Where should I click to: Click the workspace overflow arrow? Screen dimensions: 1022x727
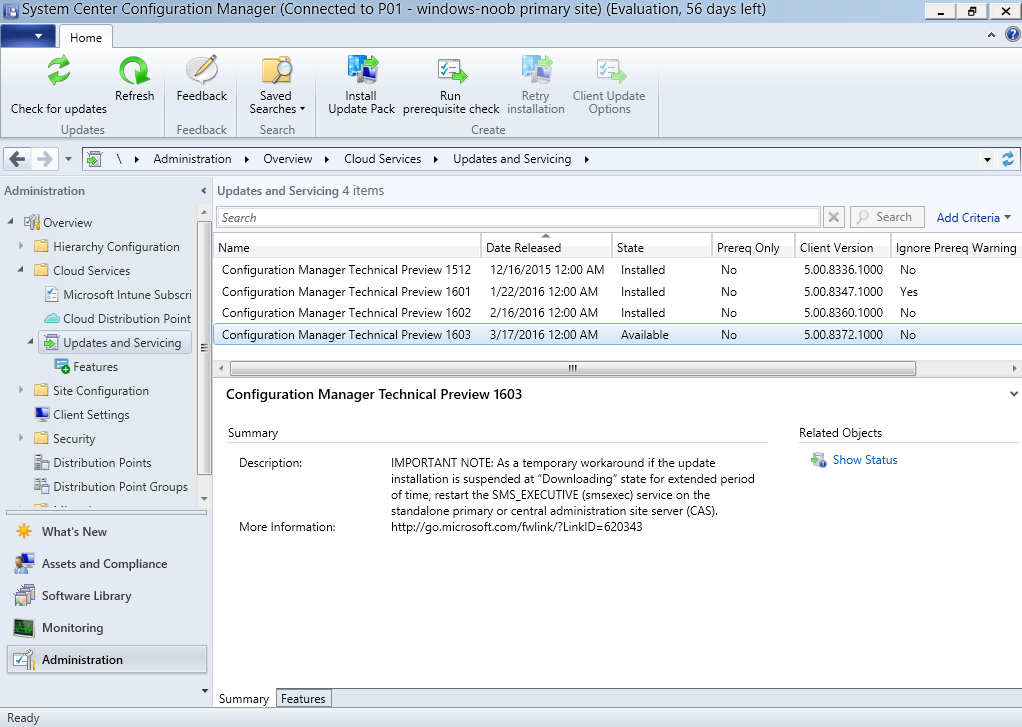pos(205,690)
